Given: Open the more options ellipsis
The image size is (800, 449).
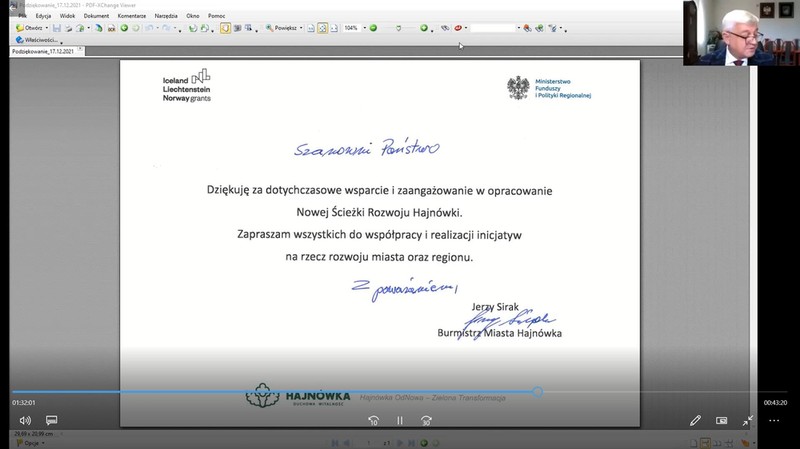Looking at the screenshot, I should pos(774,420).
